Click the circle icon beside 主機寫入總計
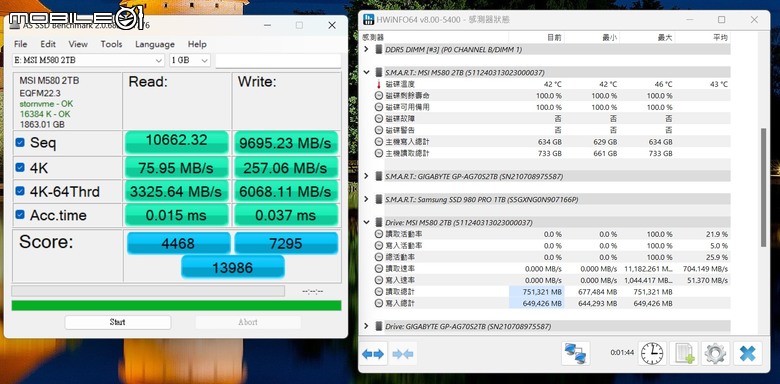The width and height of the screenshot is (780, 384). coord(379,142)
